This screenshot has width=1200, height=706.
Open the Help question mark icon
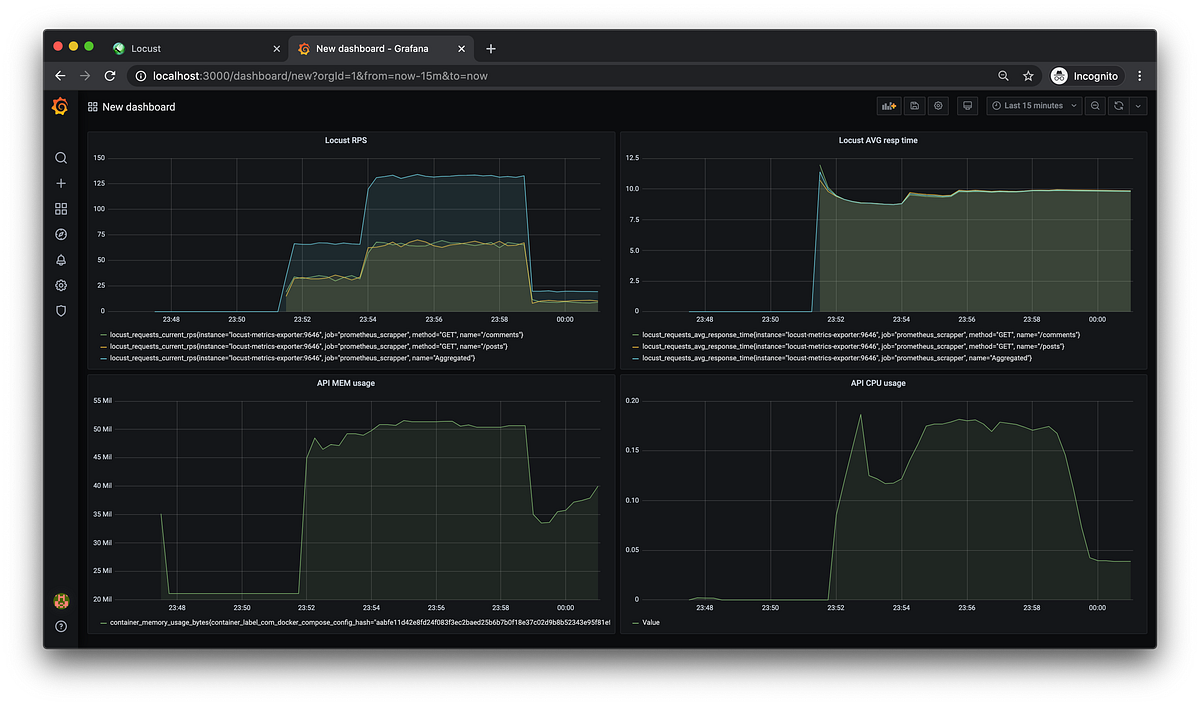[61, 626]
